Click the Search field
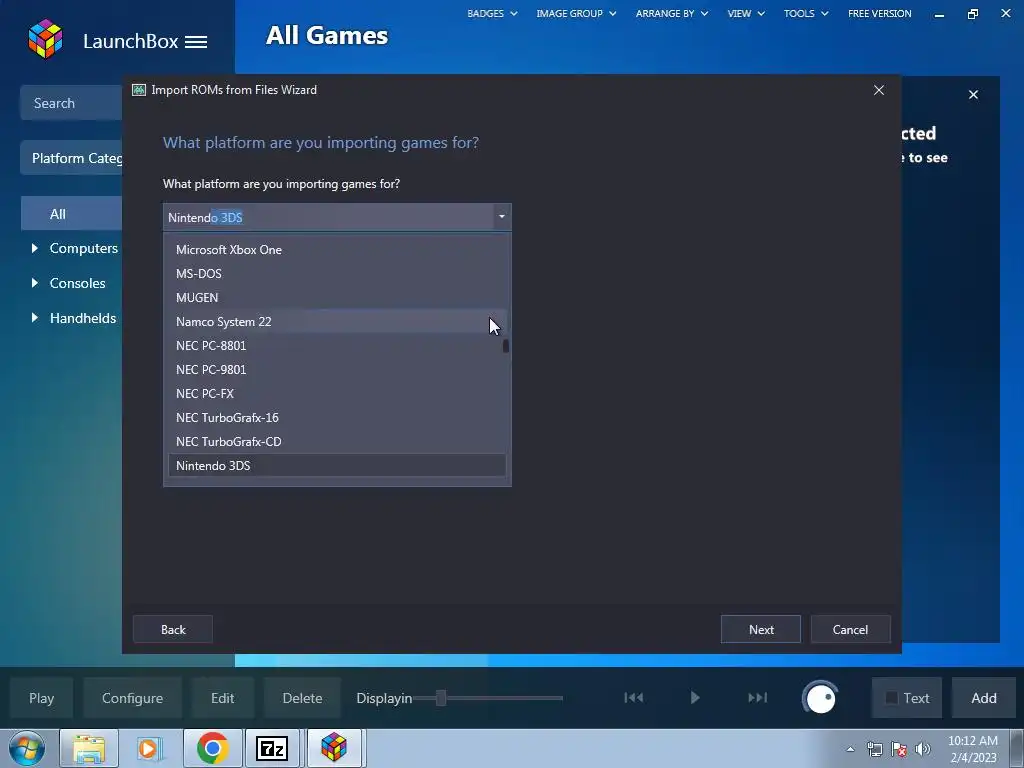Screen dimensions: 1024x768 pos(71,103)
